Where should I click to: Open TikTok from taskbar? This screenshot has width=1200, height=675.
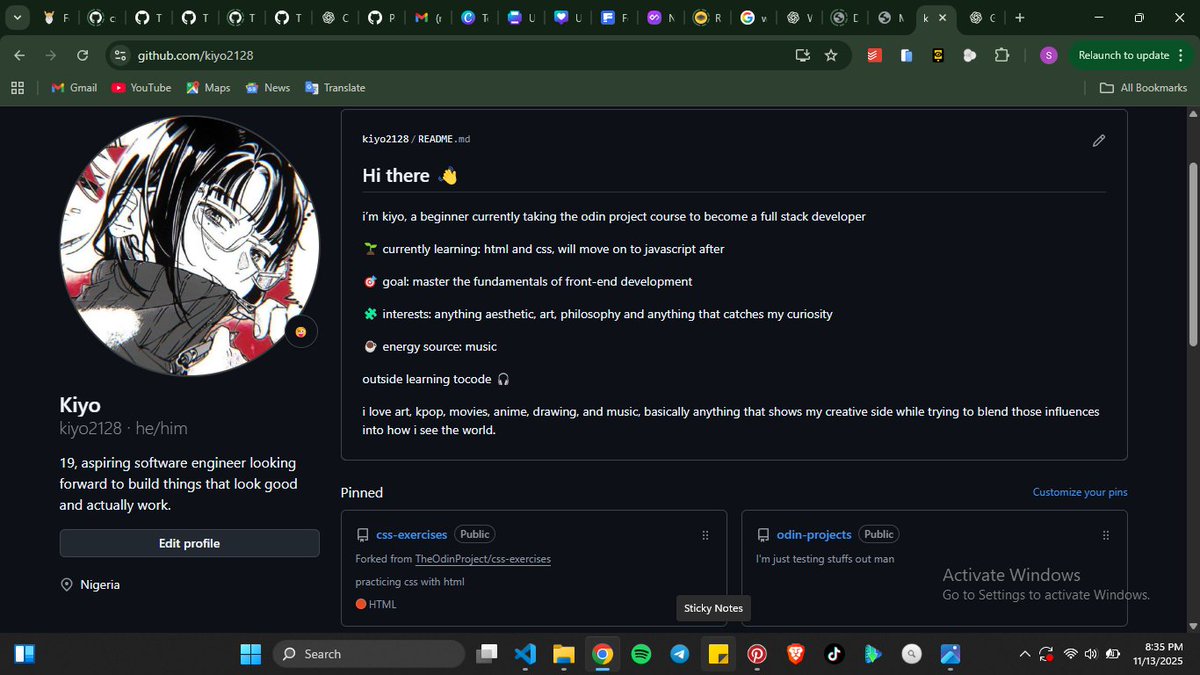point(834,654)
